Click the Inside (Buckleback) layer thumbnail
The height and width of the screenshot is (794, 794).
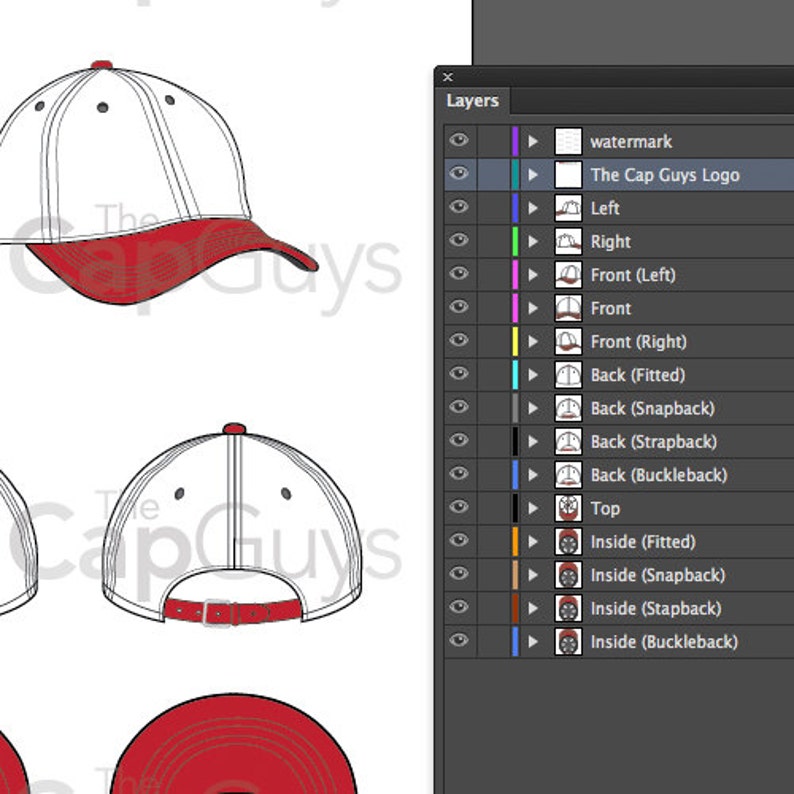[568, 643]
